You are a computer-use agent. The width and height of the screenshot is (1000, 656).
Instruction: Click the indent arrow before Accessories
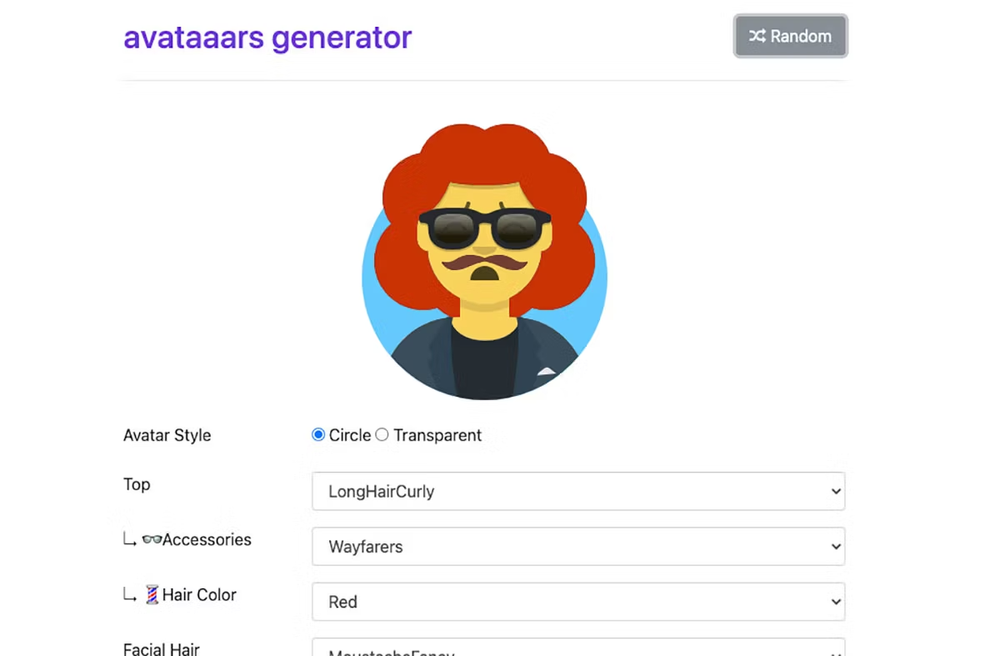coord(129,540)
